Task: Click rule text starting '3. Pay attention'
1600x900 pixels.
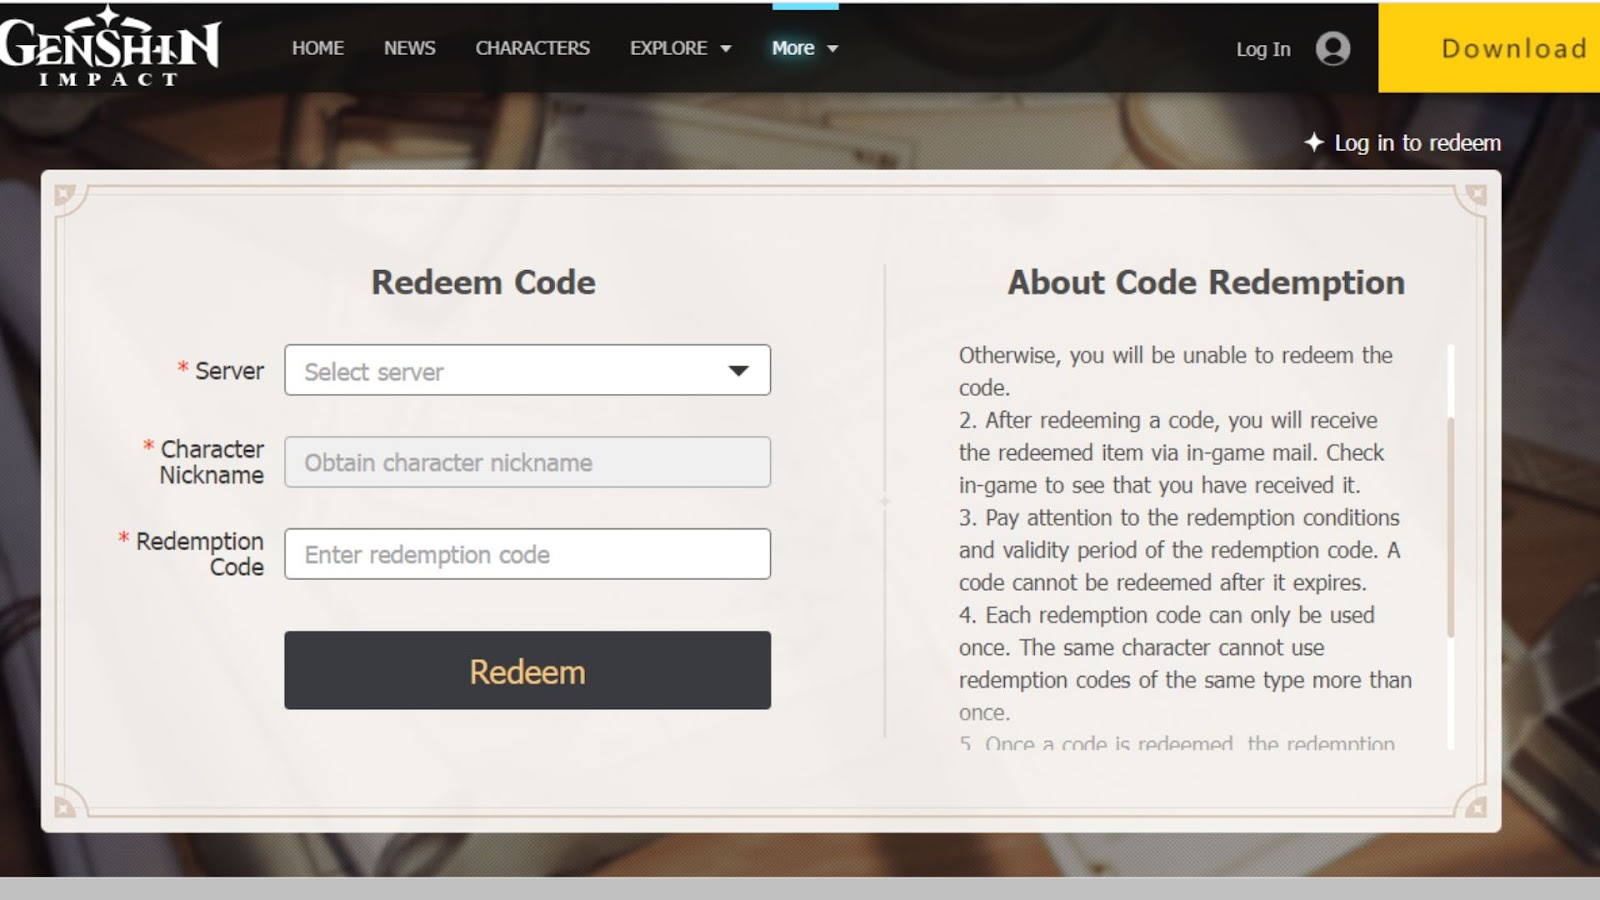Action: pos(1180,550)
